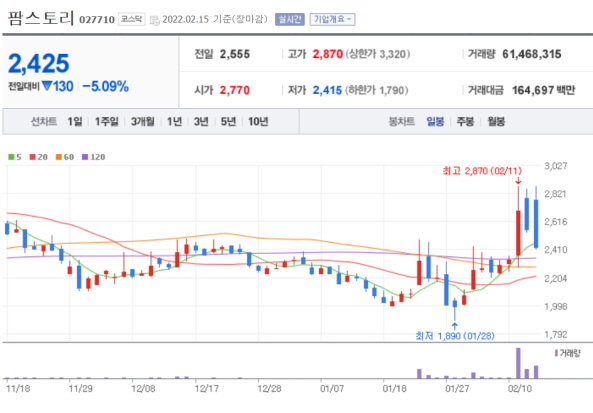This screenshot has height=413, width=593.
Task: Click the stock name 팜스토리
Action: [41, 18]
